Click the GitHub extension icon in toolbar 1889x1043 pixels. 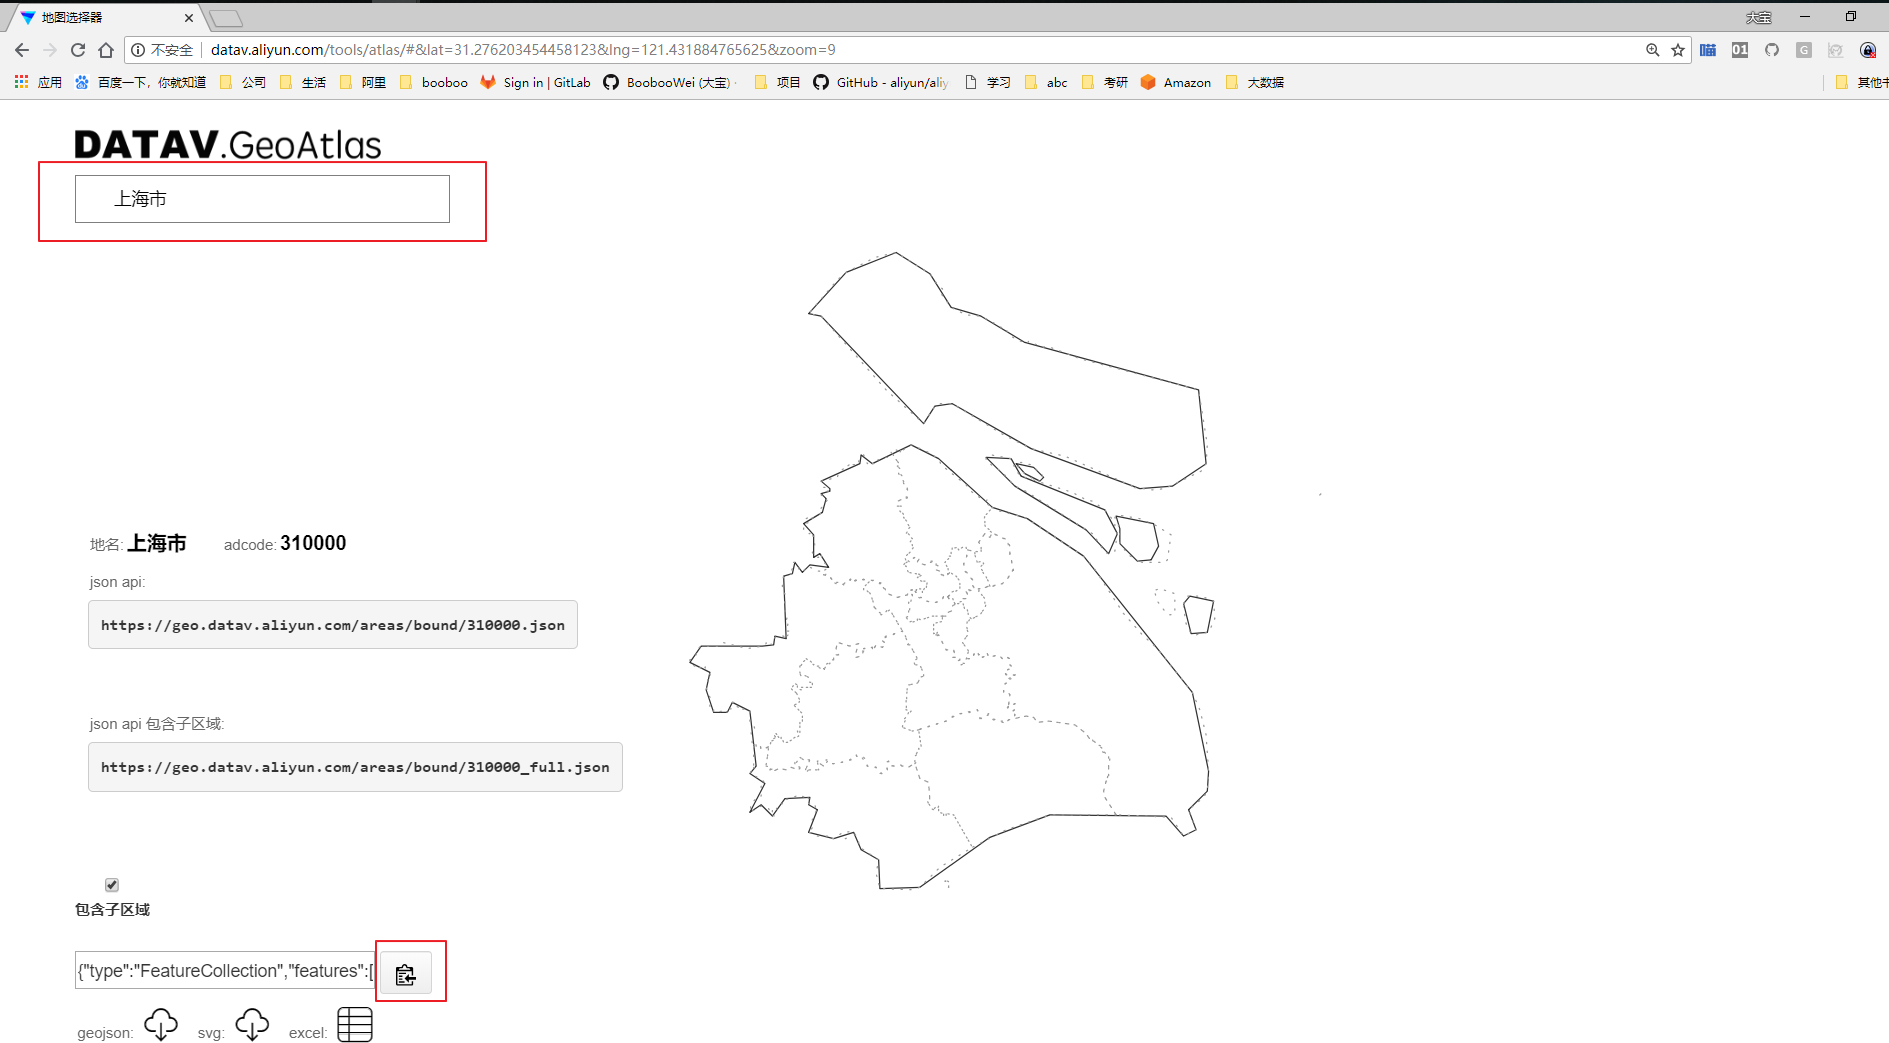pyautogui.click(x=1772, y=50)
